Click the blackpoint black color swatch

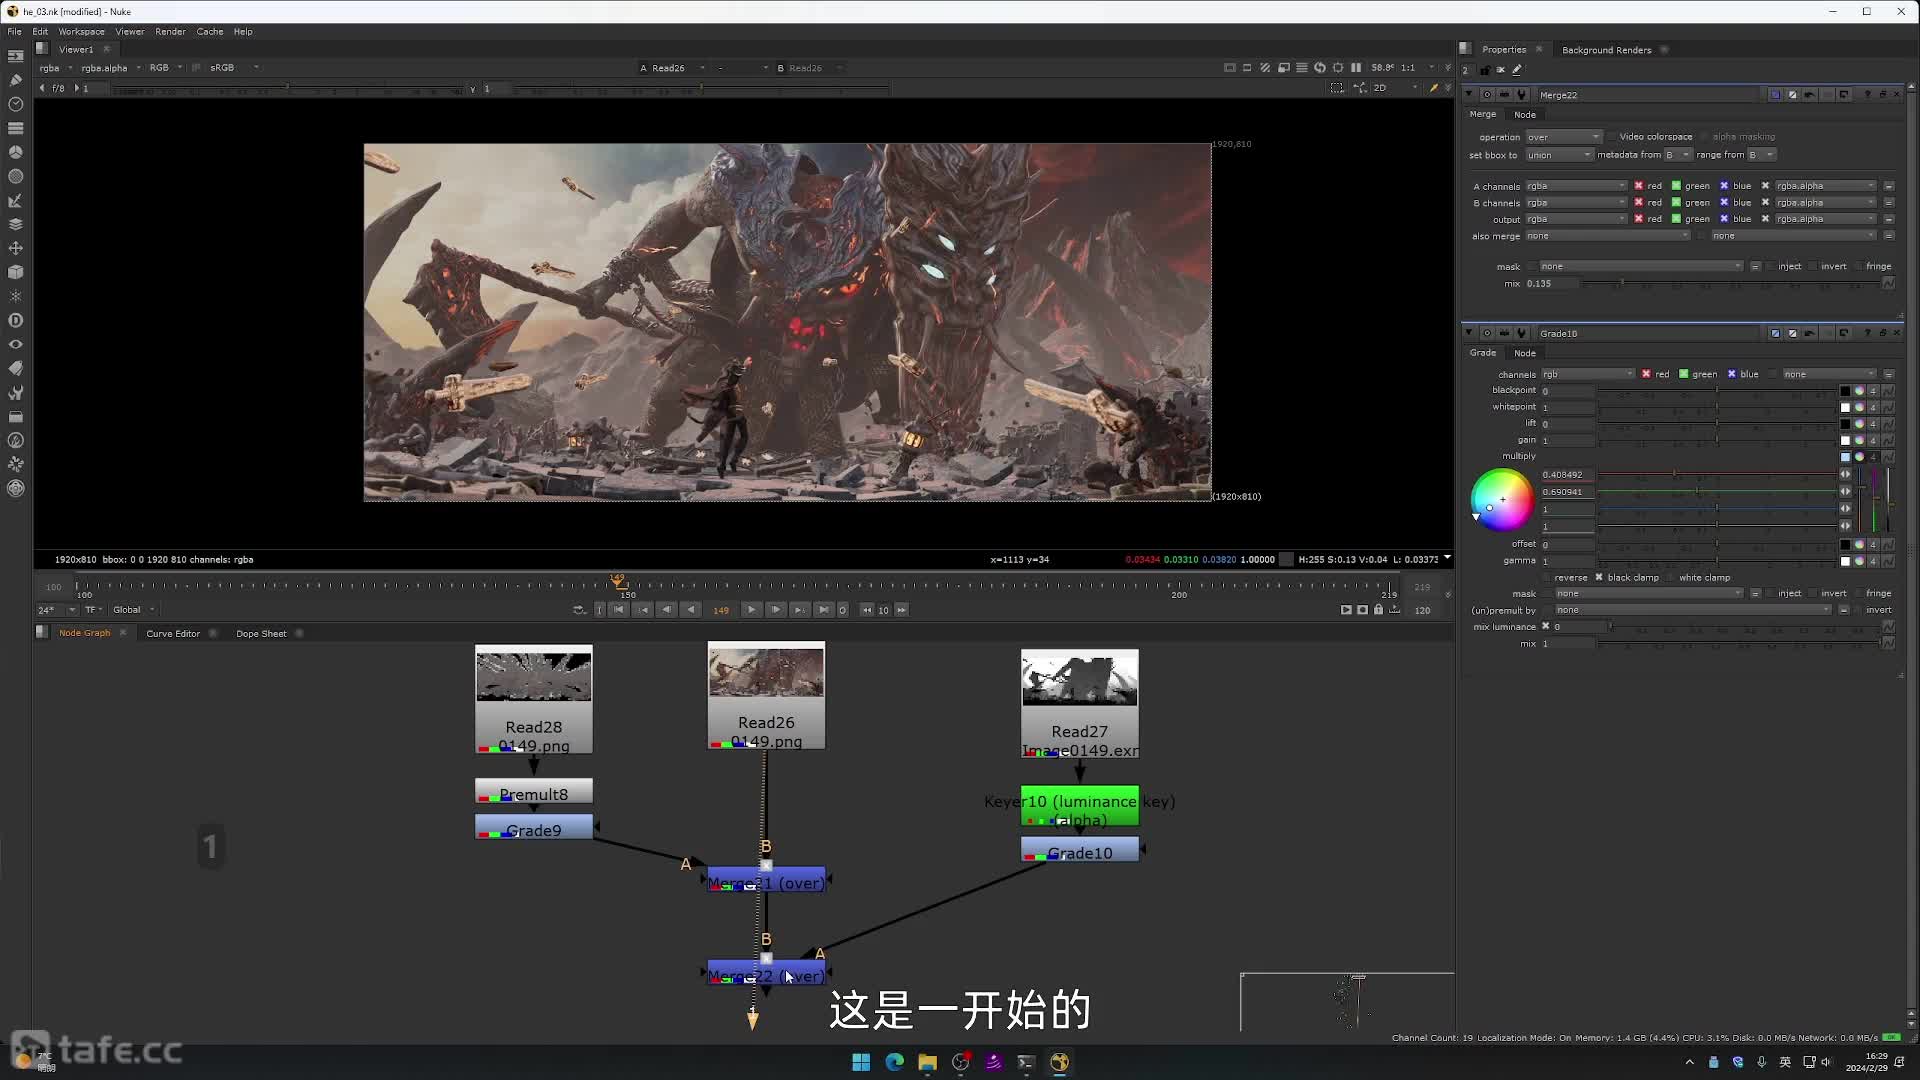1845,391
